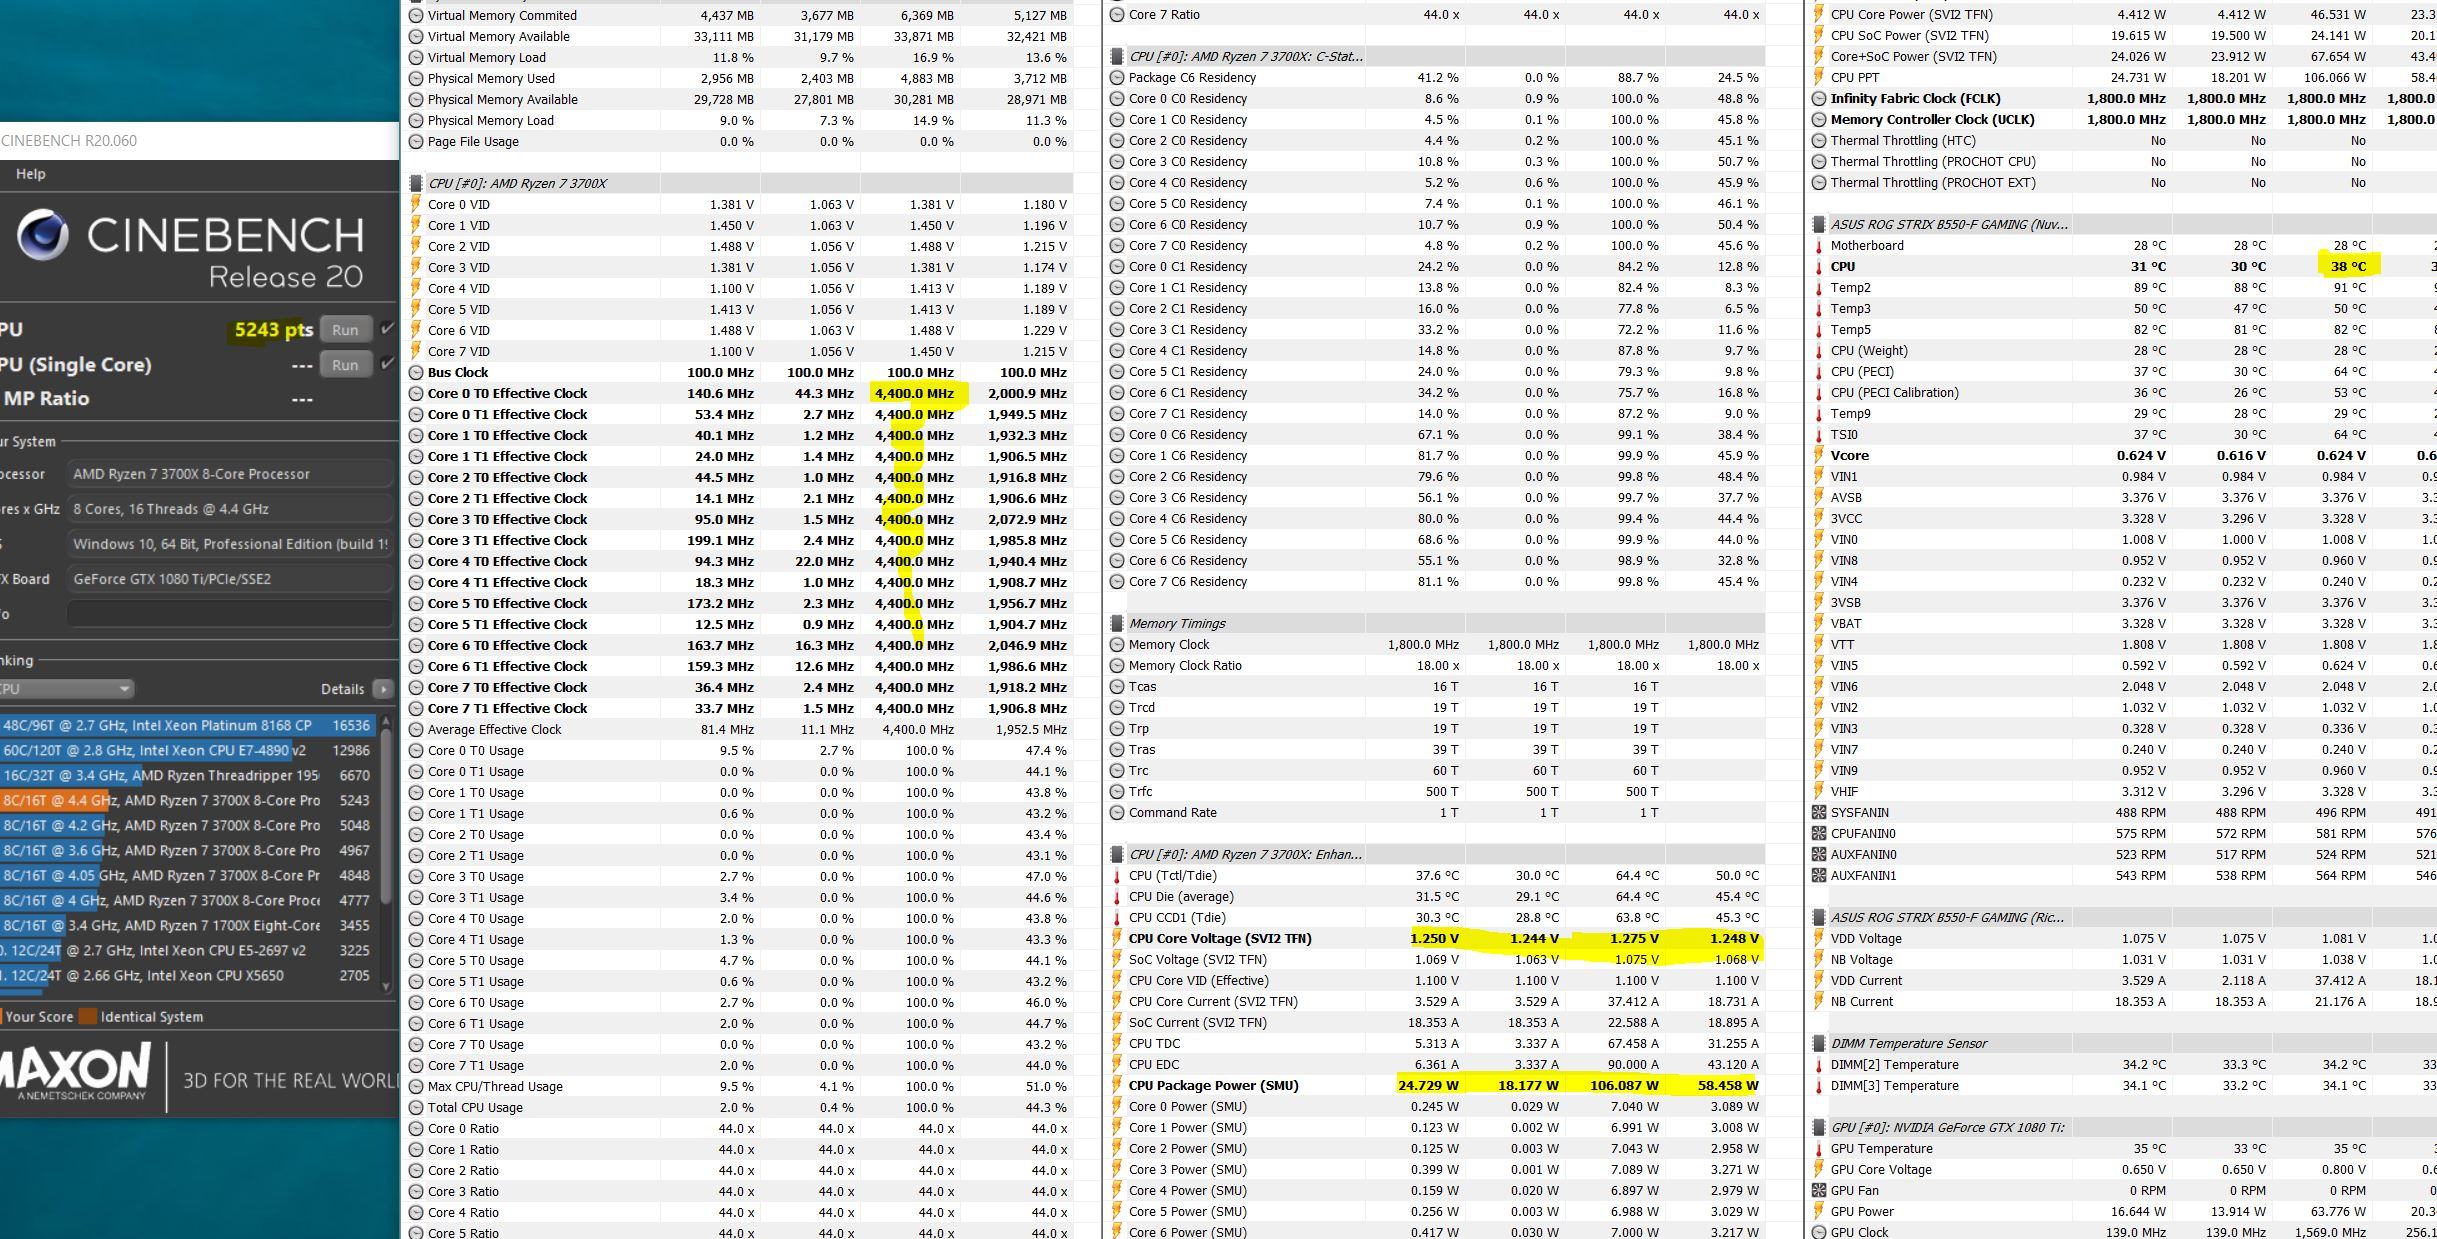The height and width of the screenshot is (1239, 2437).
Task: Click the thermometer icon for CPU CCD1 (Tdie)
Action: coord(1117,918)
